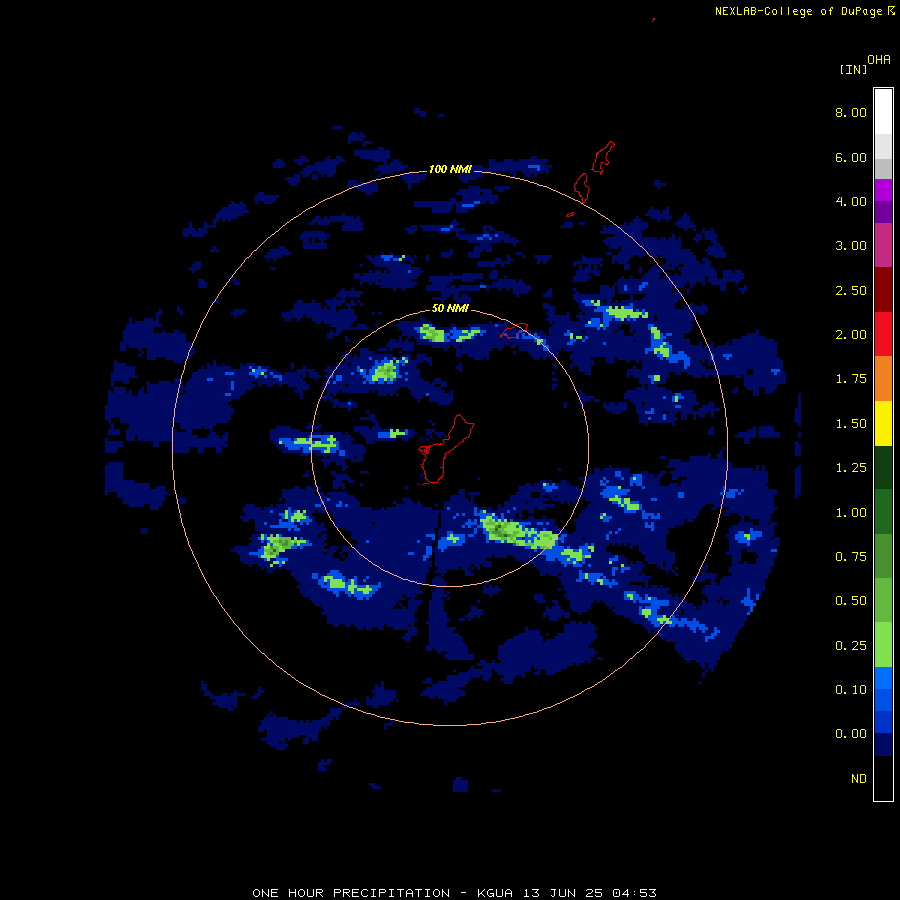
Task: Click the NEXLAB-College of DuPage credit text
Action: 805,11
